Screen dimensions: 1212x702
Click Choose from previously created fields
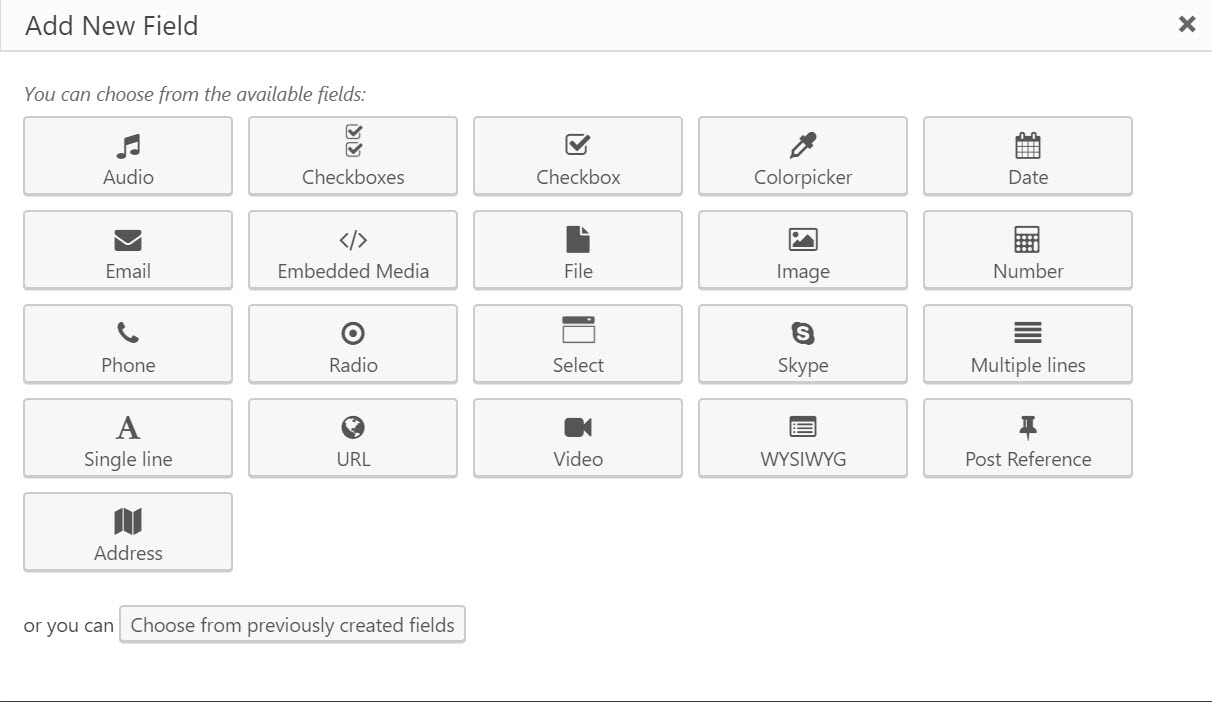click(x=292, y=625)
